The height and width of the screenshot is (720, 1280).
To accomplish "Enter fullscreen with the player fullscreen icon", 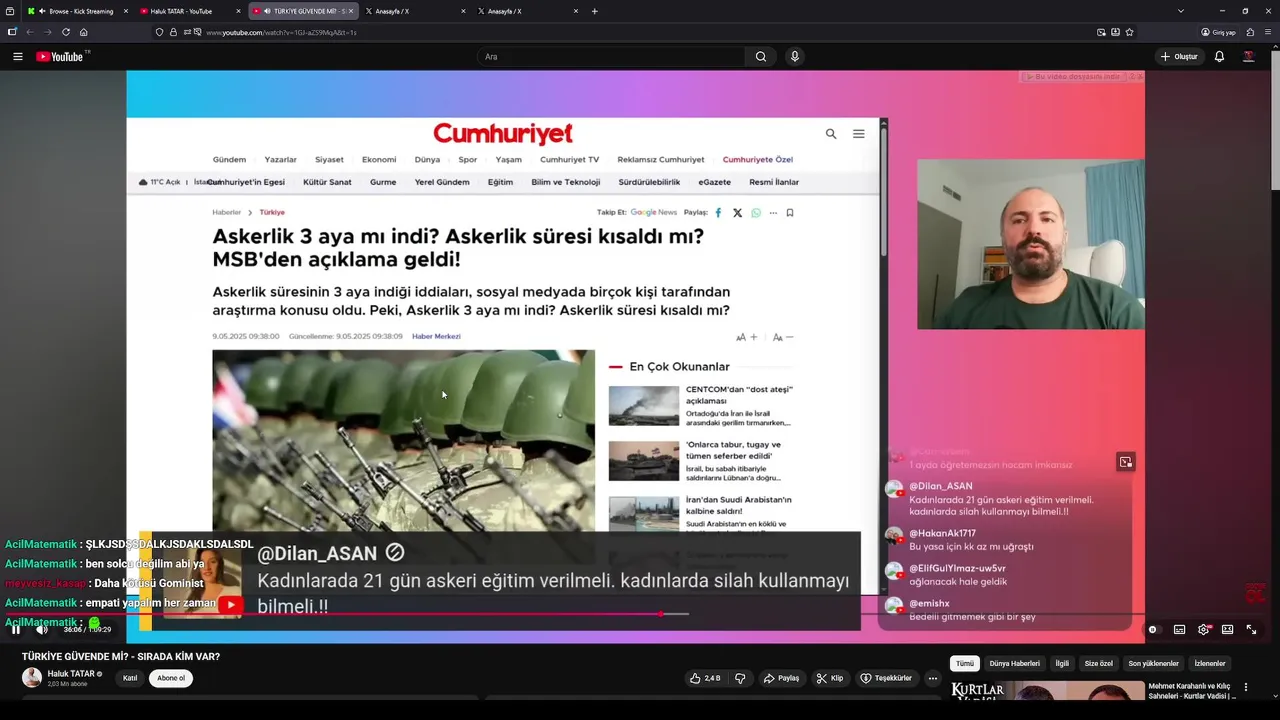I will click(1251, 629).
